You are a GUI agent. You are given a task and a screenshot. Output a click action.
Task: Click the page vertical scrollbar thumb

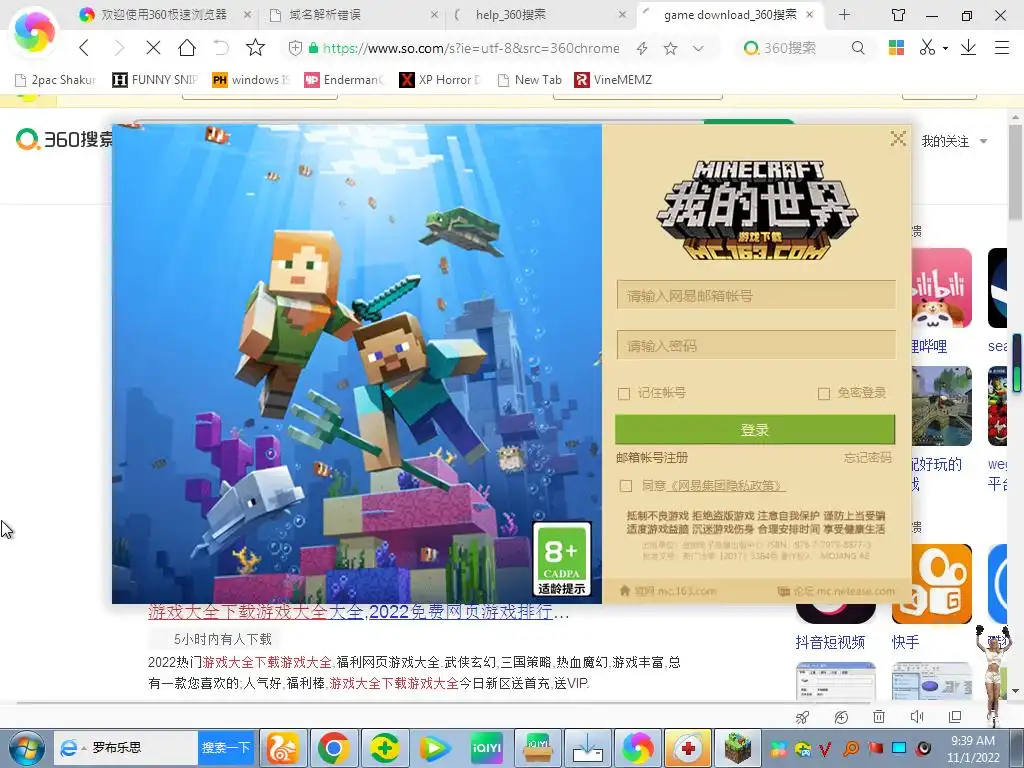click(1016, 172)
